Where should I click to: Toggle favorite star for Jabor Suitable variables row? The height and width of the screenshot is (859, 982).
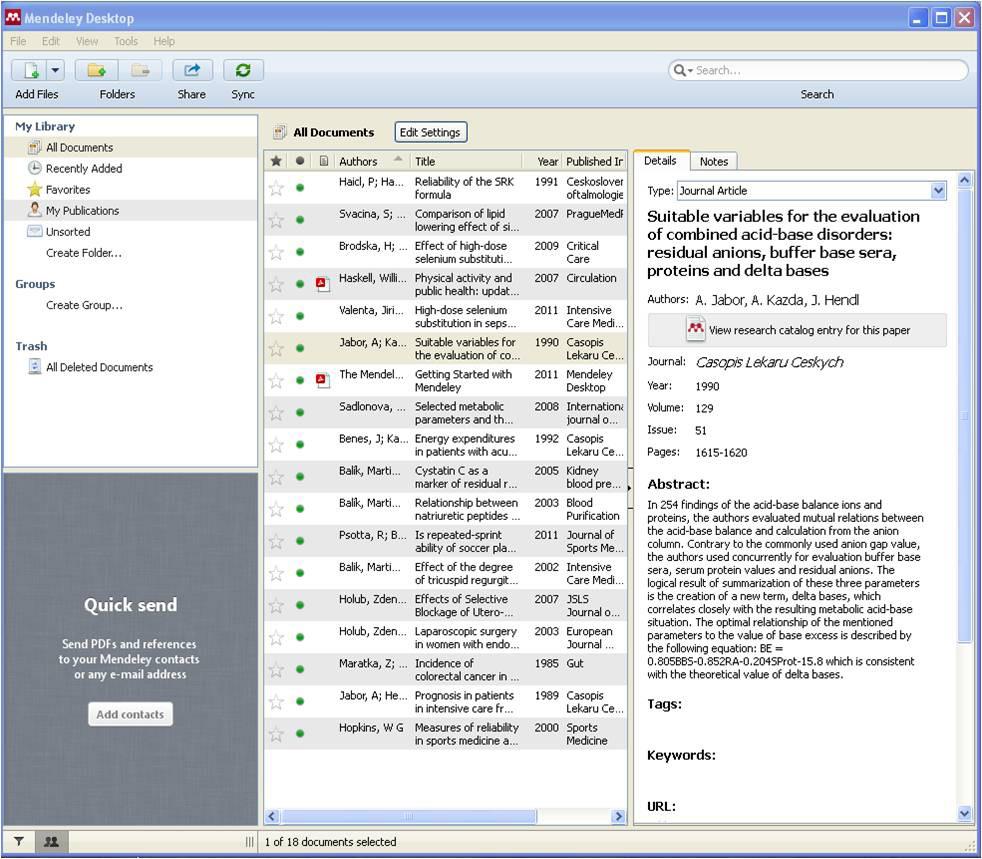(276, 349)
